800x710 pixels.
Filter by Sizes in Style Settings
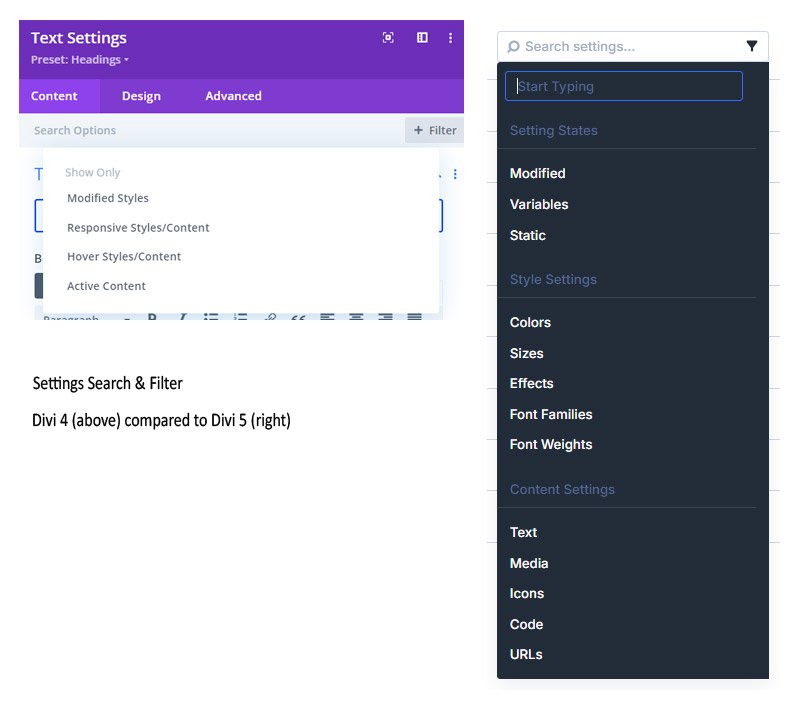[x=527, y=353]
